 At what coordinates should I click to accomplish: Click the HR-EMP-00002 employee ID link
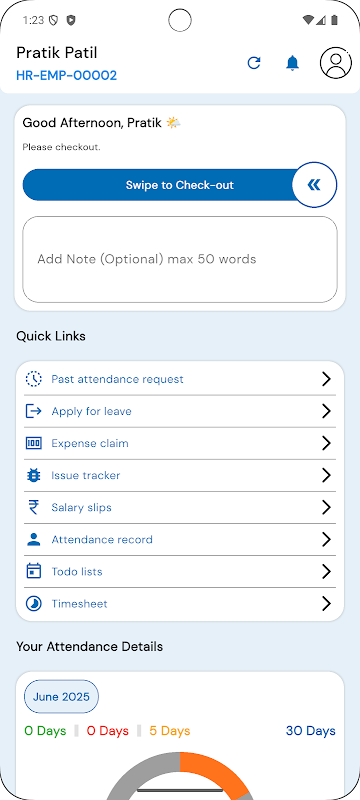tap(67, 76)
